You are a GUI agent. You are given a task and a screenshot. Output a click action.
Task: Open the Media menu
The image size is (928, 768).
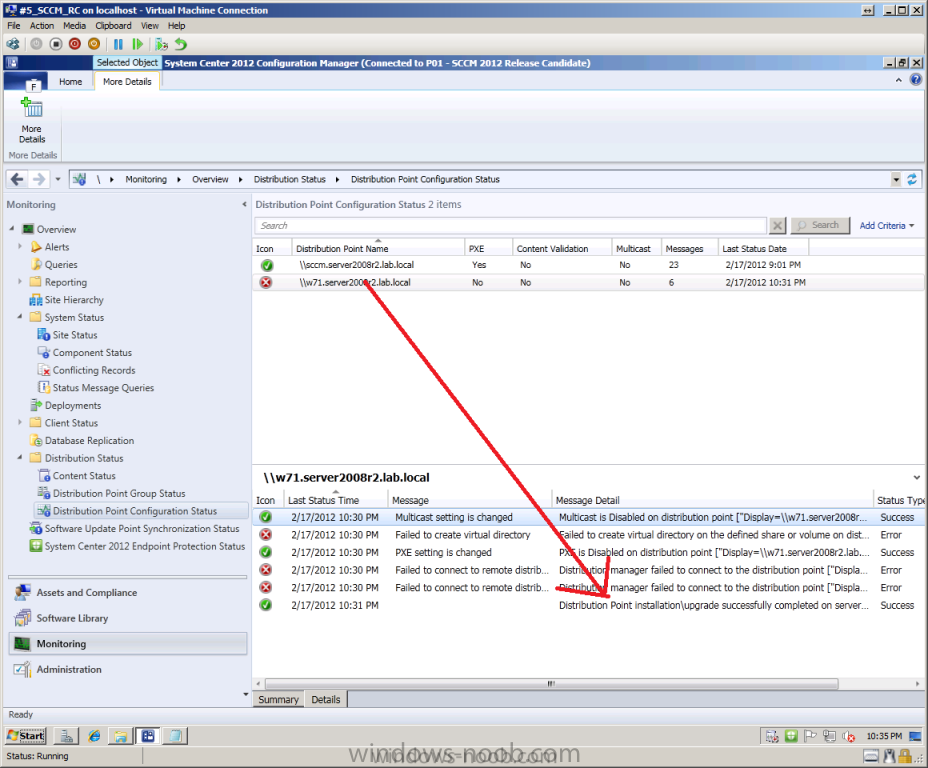point(75,25)
